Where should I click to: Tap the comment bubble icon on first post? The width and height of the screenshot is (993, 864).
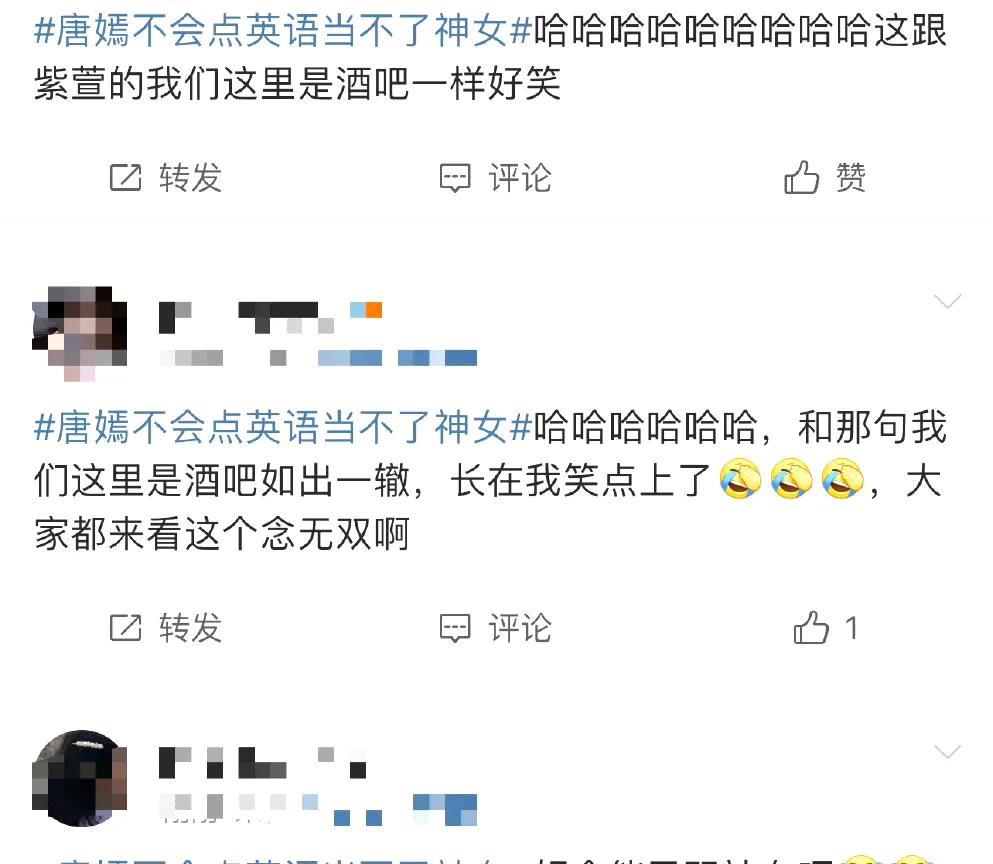[x=455, y=178]
